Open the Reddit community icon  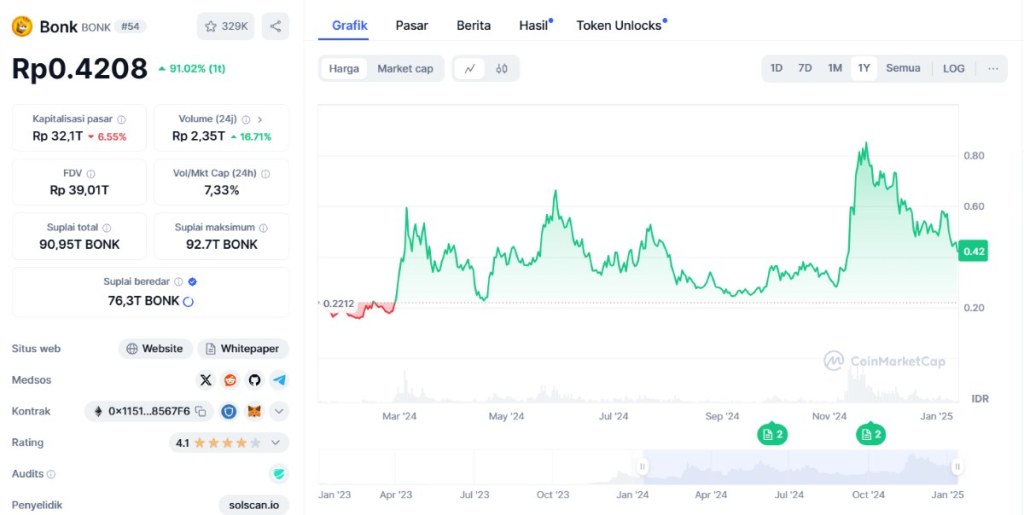pyautogui.click(x=231, y=380)
